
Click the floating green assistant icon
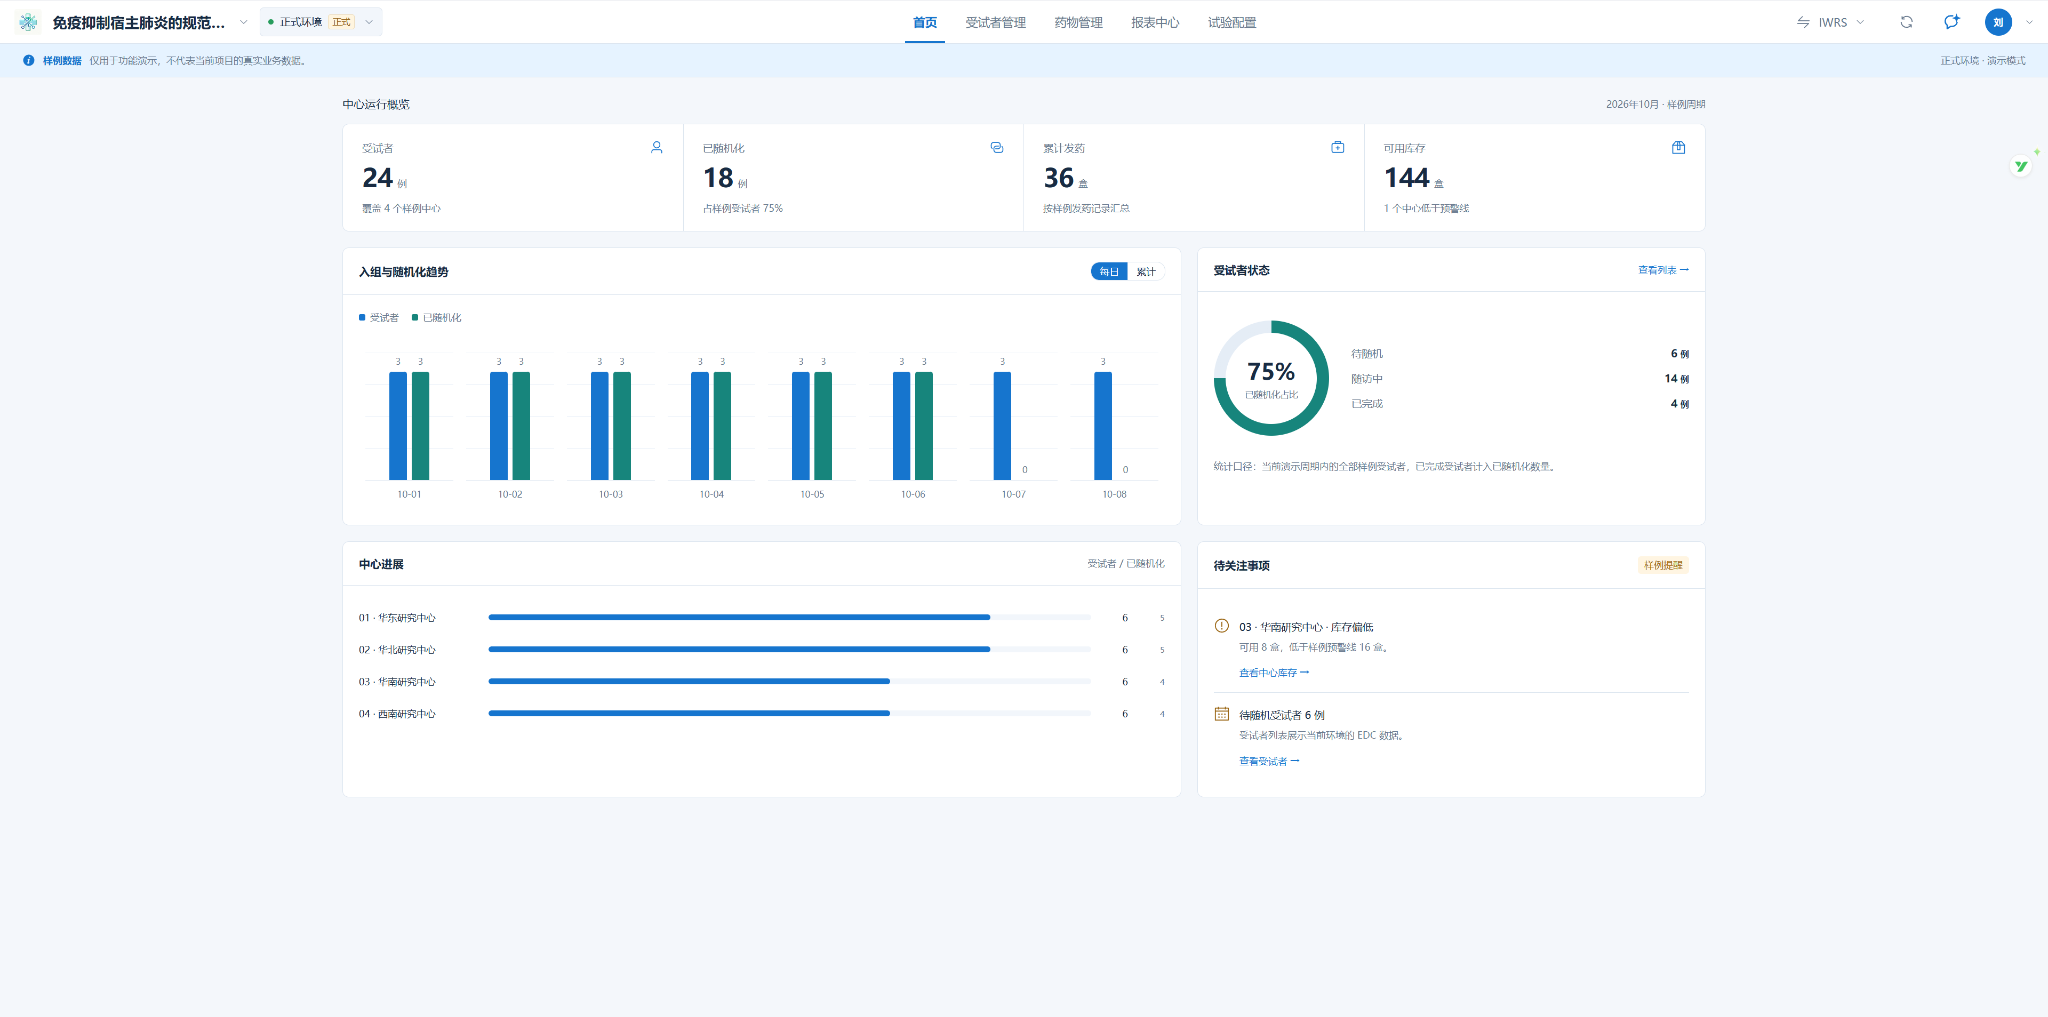2022,166
